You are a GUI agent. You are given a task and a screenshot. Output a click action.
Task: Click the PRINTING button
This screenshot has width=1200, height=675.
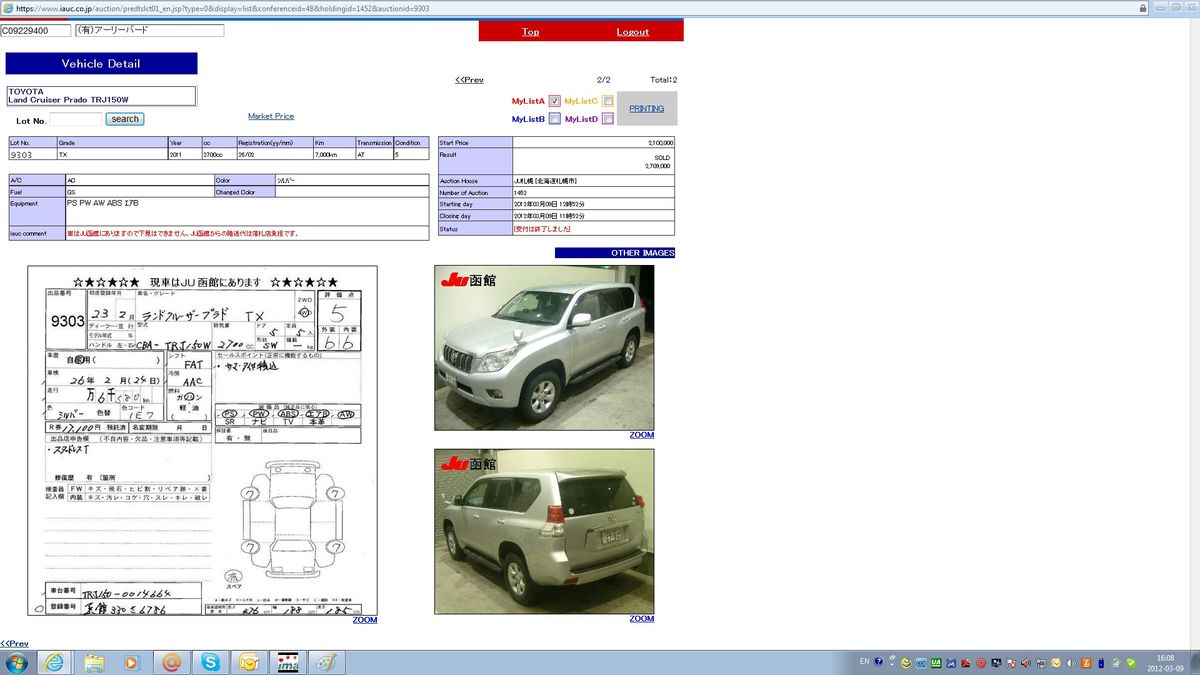click(646, 108)
